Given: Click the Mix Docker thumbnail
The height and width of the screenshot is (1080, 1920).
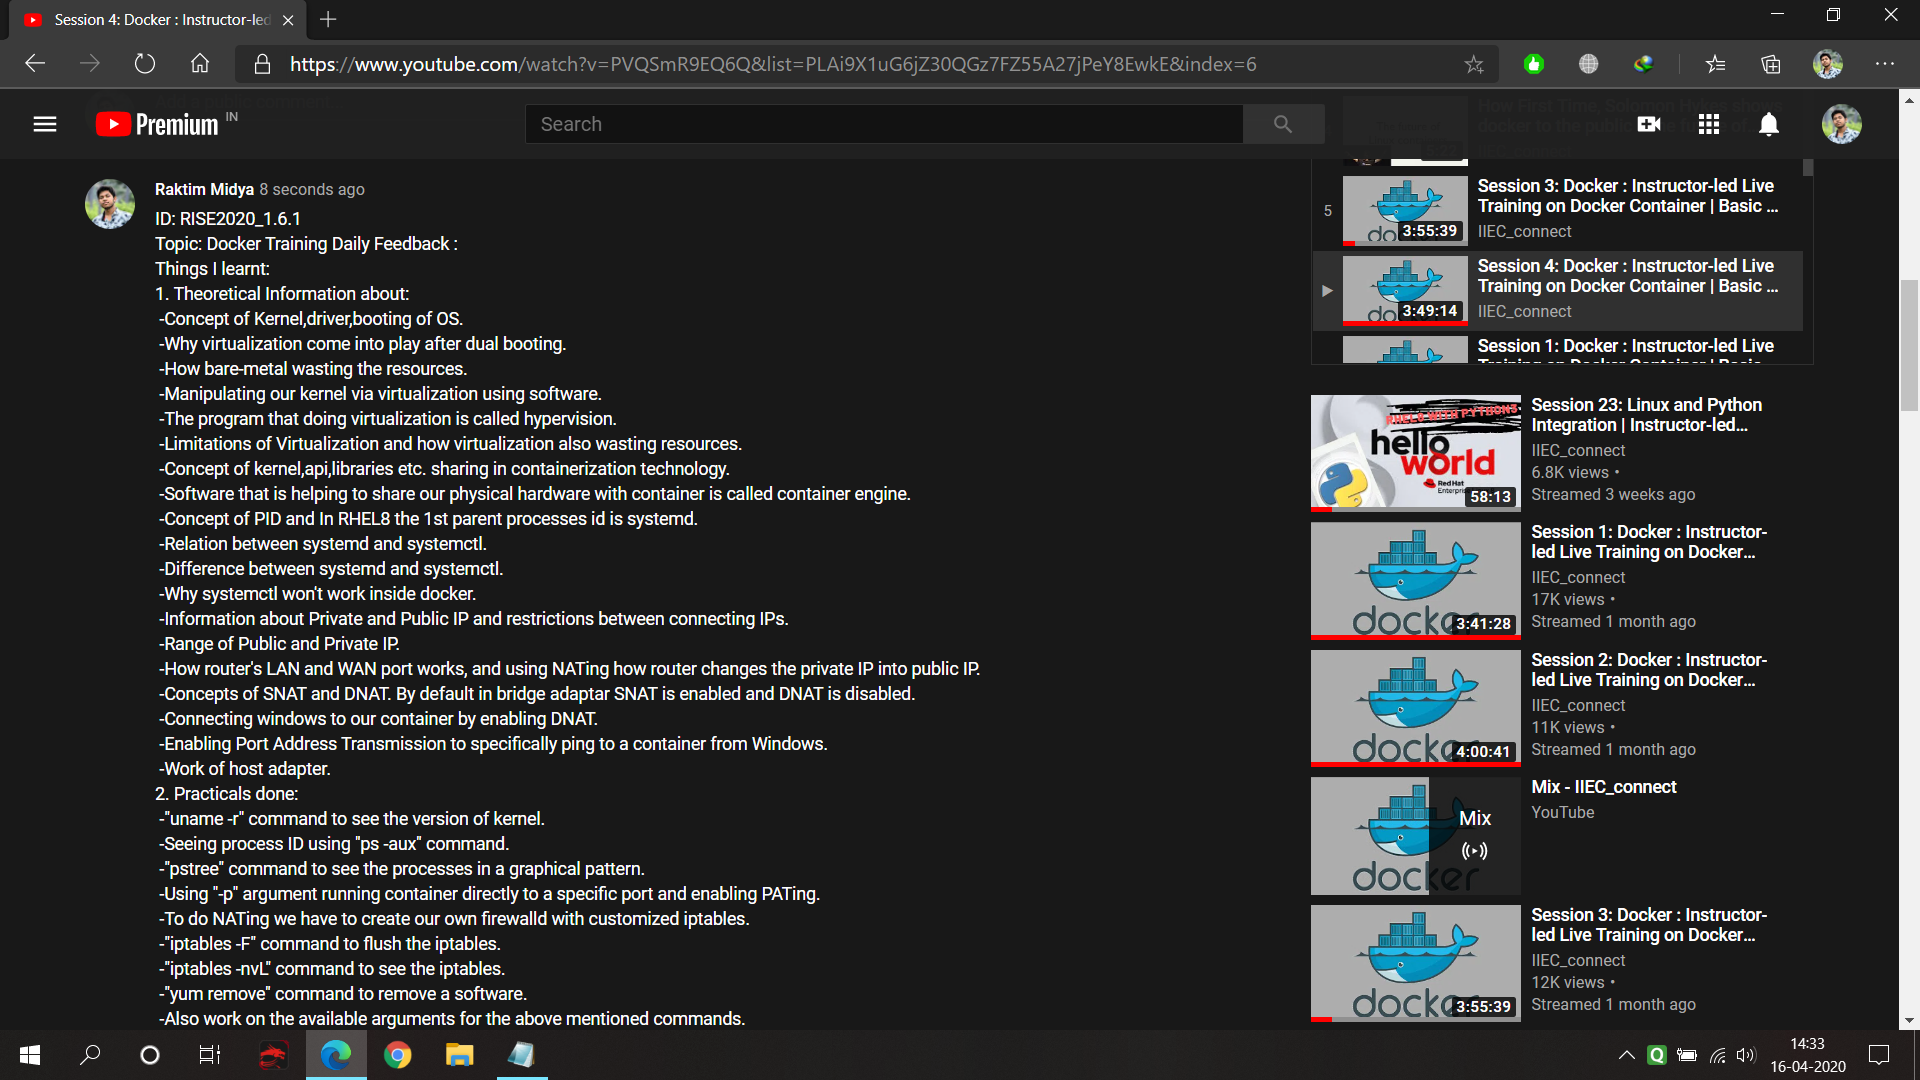Looking at the screenshot, I should pyautogui.click(x=1415, y=836).
